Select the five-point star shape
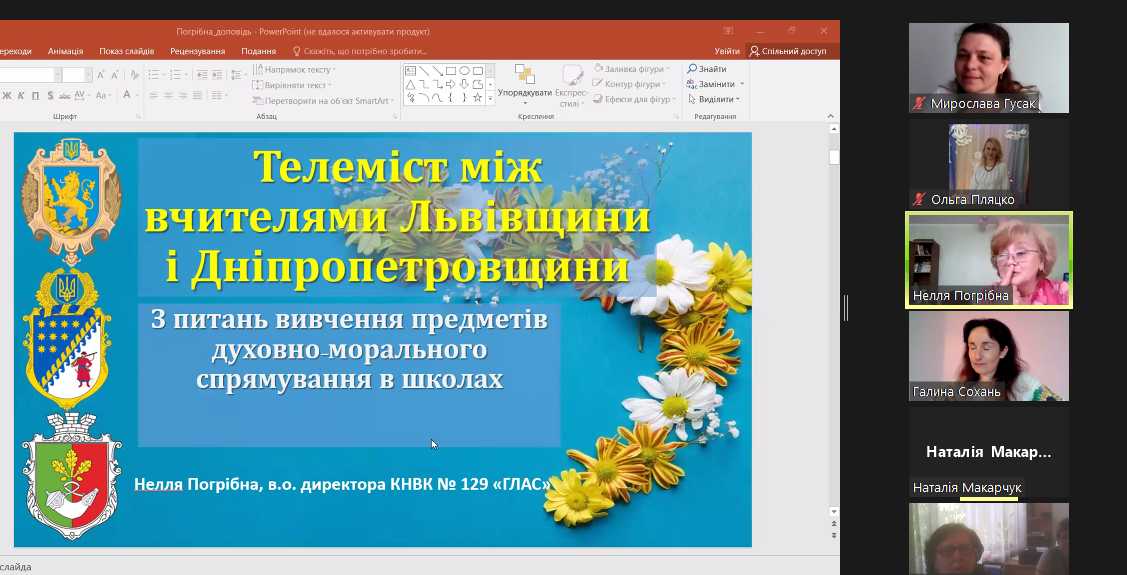This screenshot has width=1127, height=575. (477, 98)
